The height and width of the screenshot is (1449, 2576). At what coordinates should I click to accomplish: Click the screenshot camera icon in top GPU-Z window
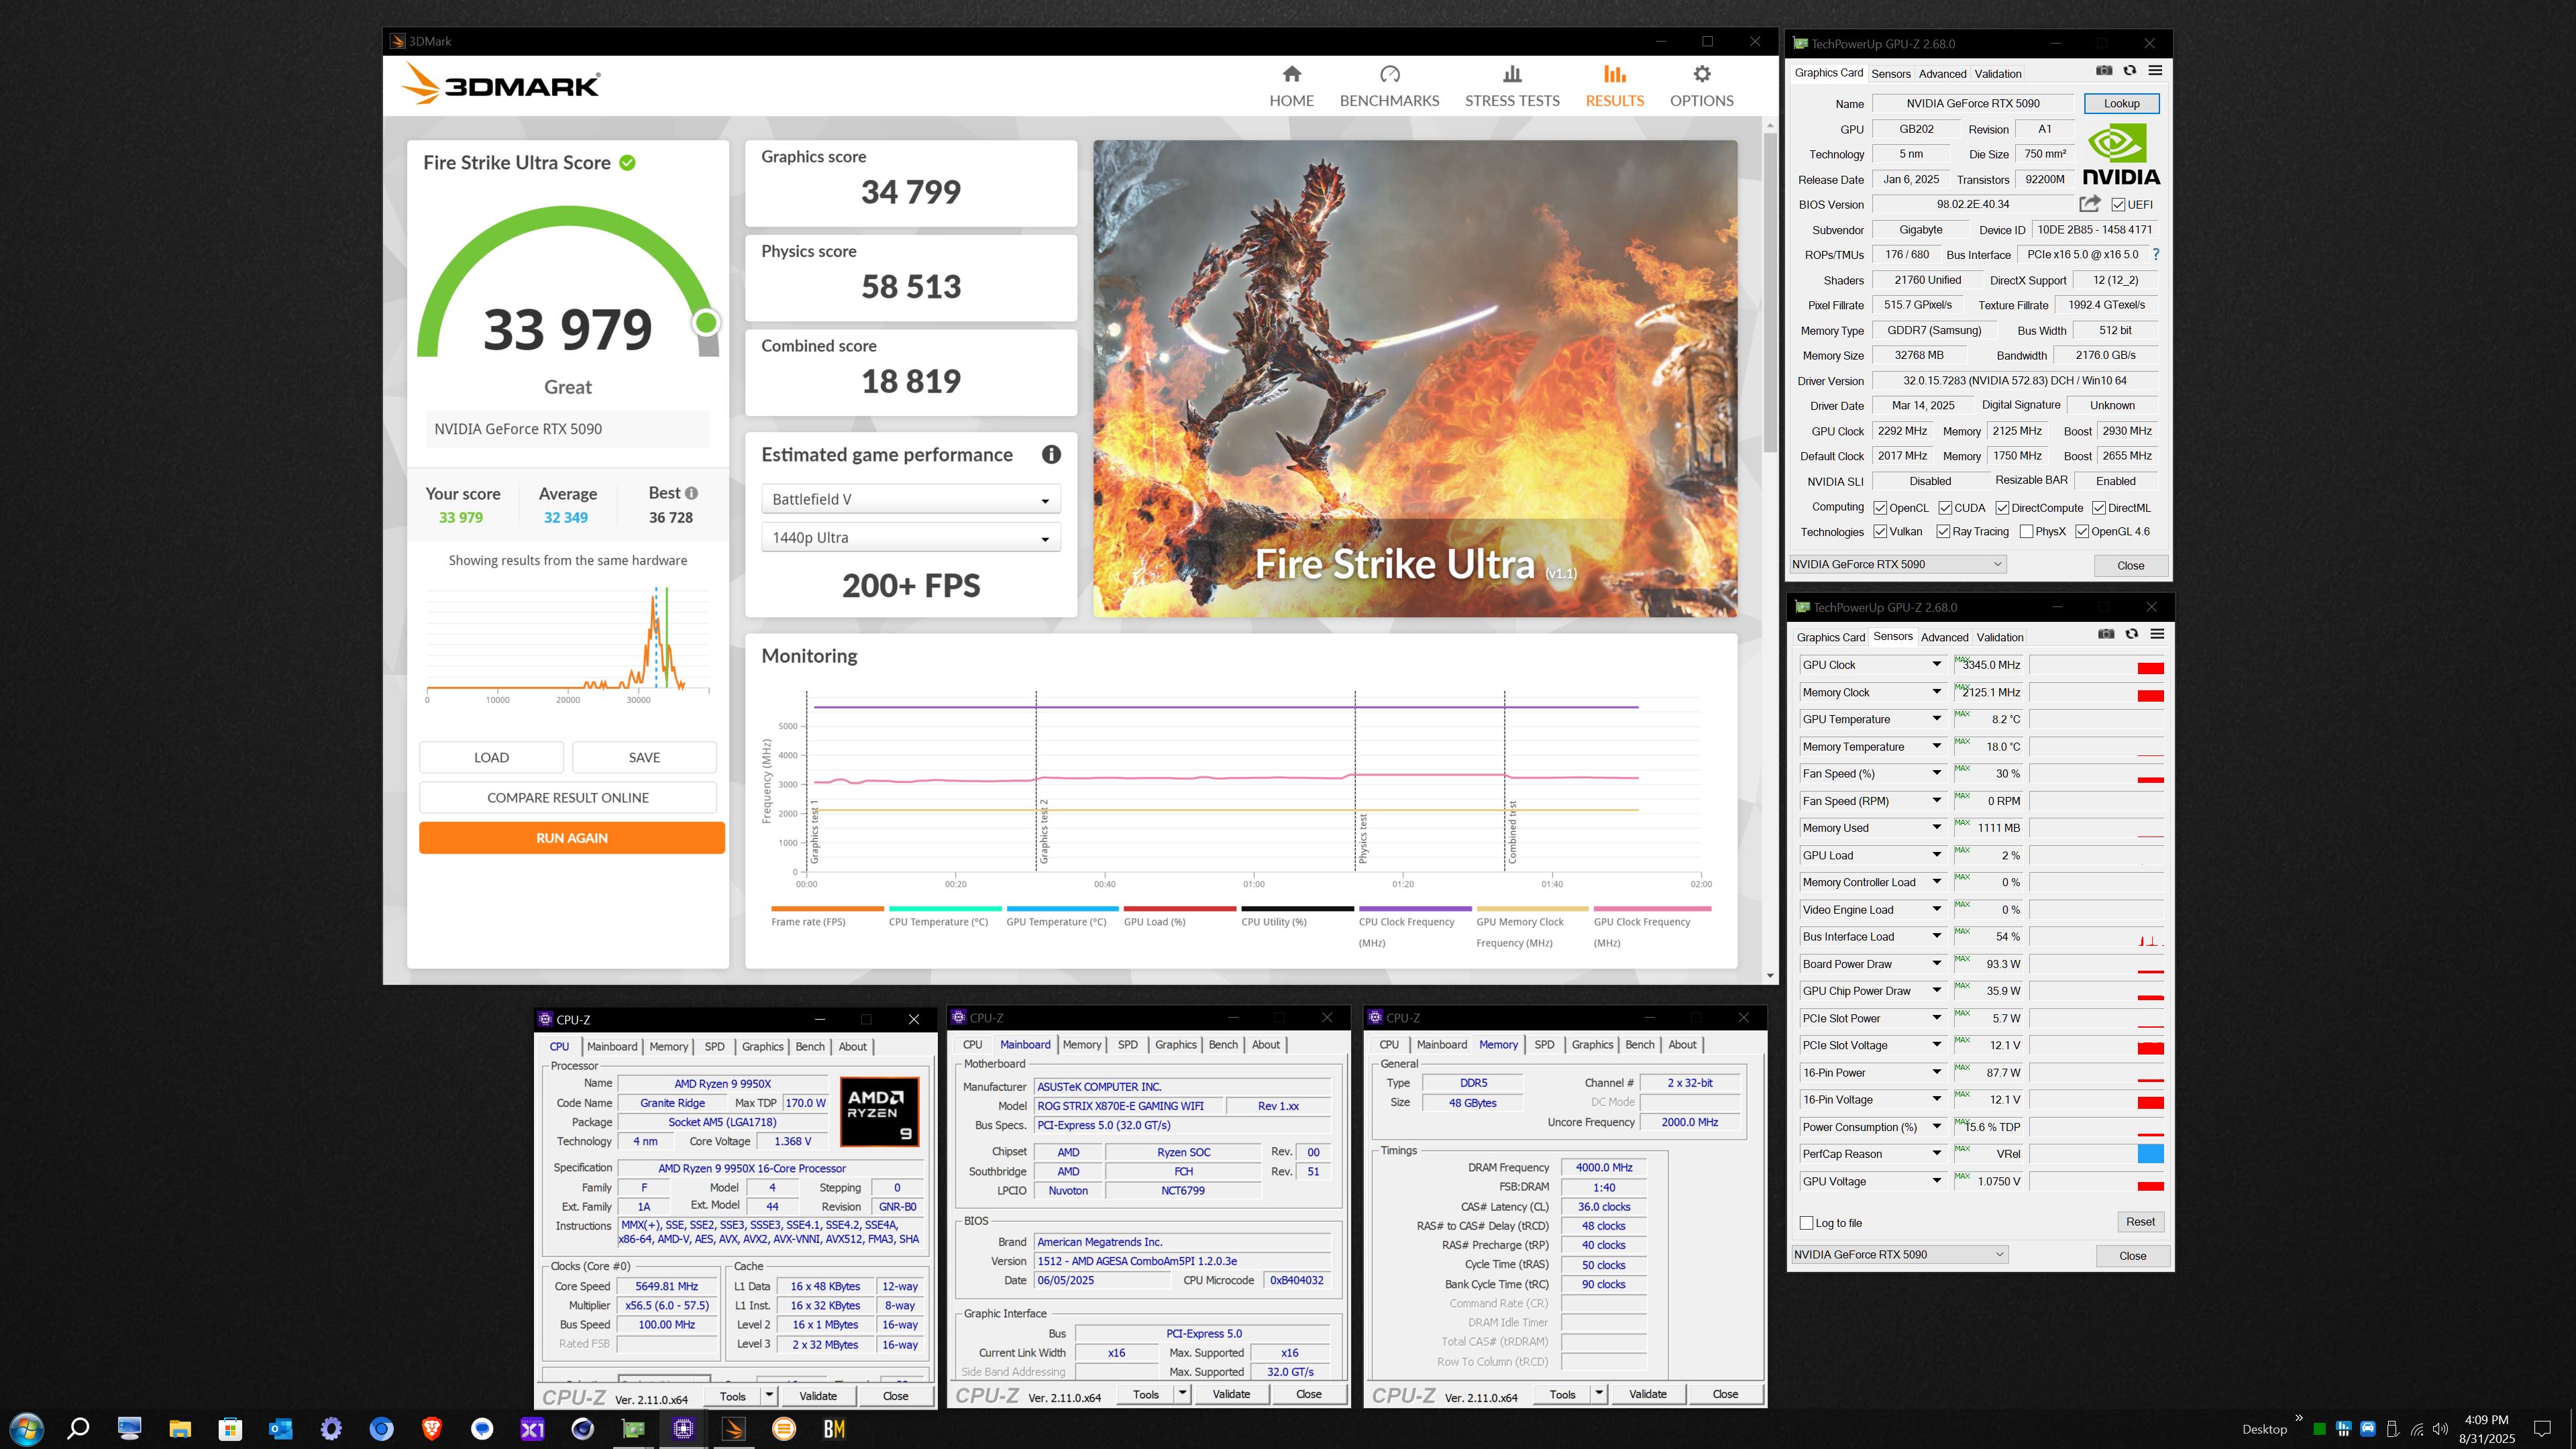(x=2104, y=71)
